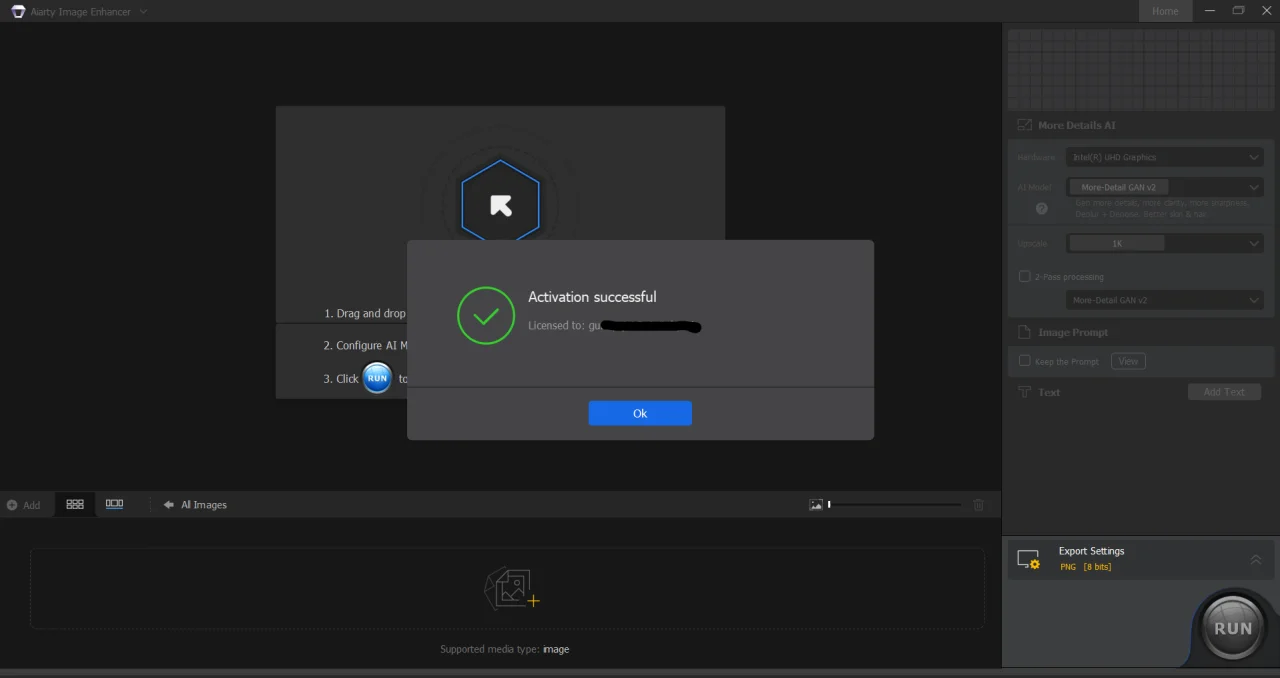1280x678 pixels.
Task: Expand the Export Settings panel chevron
Action: point(1256,559)
